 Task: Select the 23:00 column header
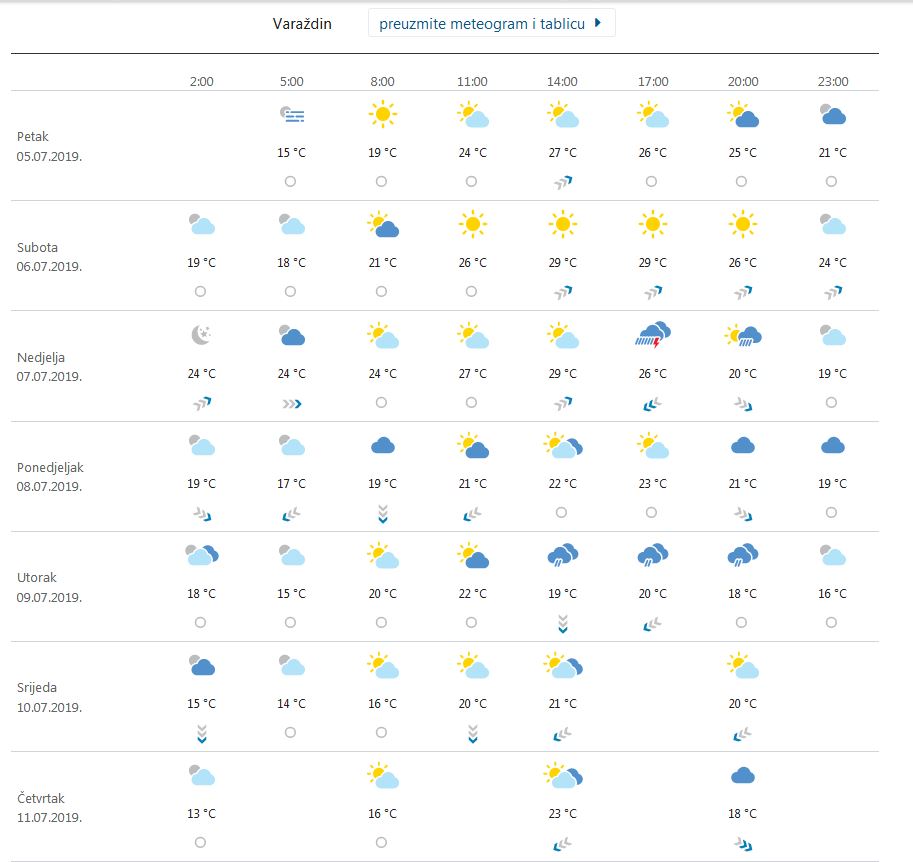pos(832,82)
